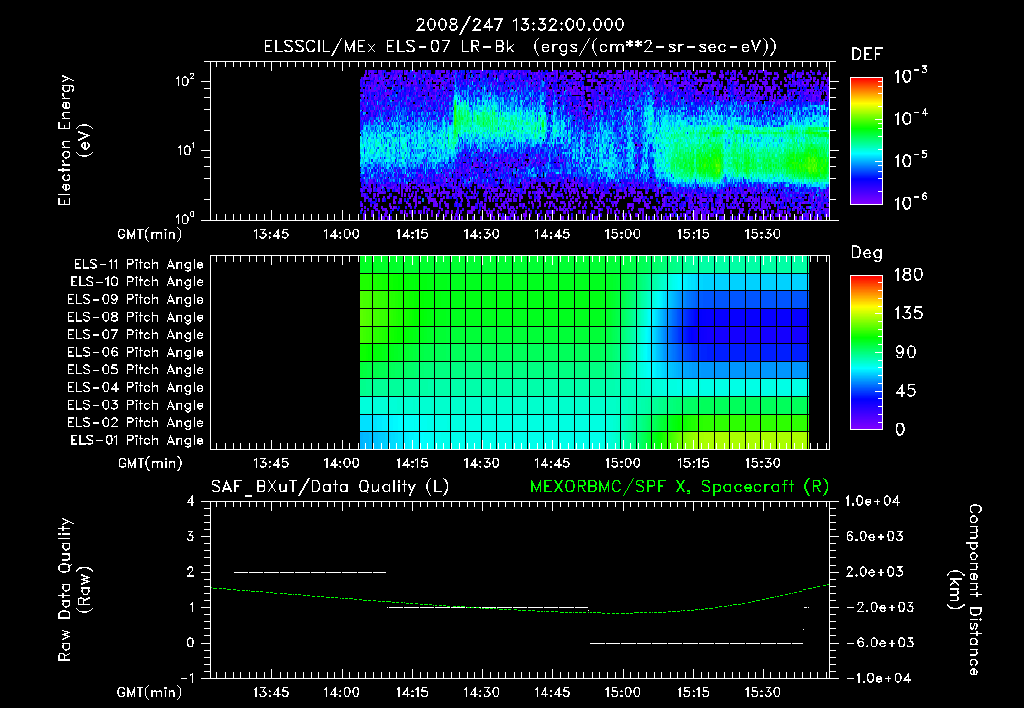Click the Deg legend label
The image size is (1024, 708).
pyautogui.click(x=867, y=253)
